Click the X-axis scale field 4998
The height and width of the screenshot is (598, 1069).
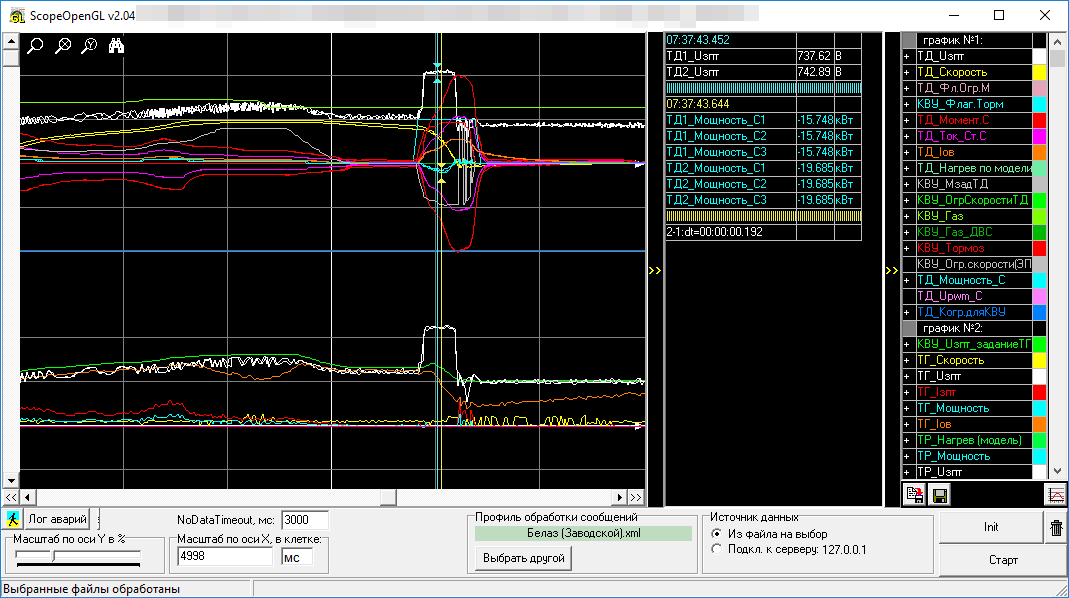click(x=224, y=556)
